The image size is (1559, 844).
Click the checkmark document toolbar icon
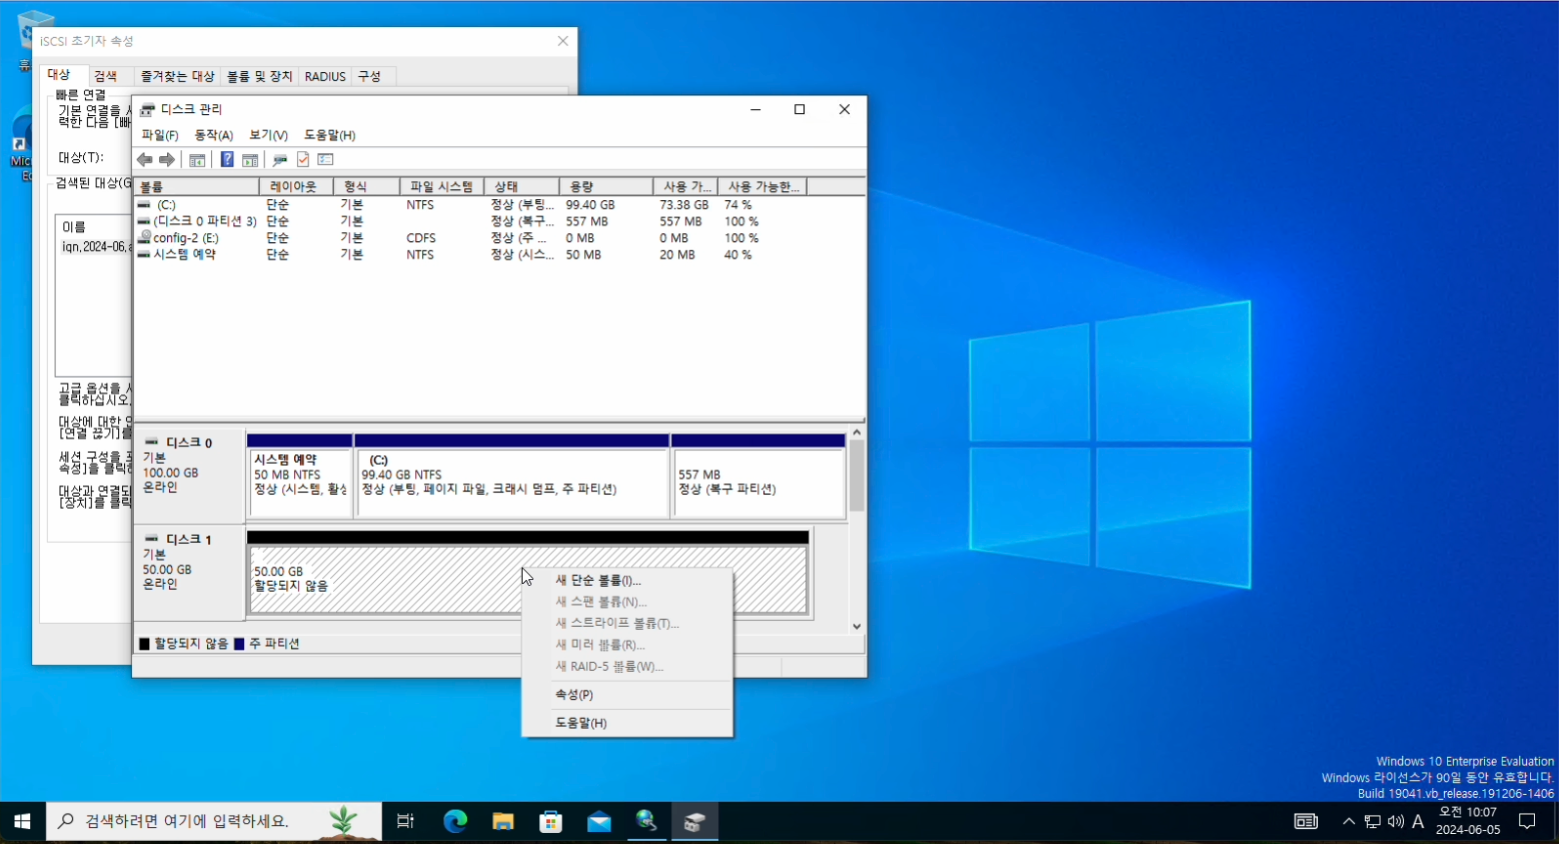303,160
